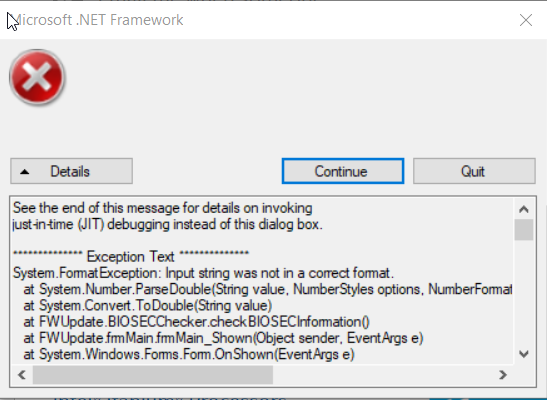Viewport: 547px width, 400px height.
Task: Click the empty horizontal scrollbar track
Action: click(383, 375)
